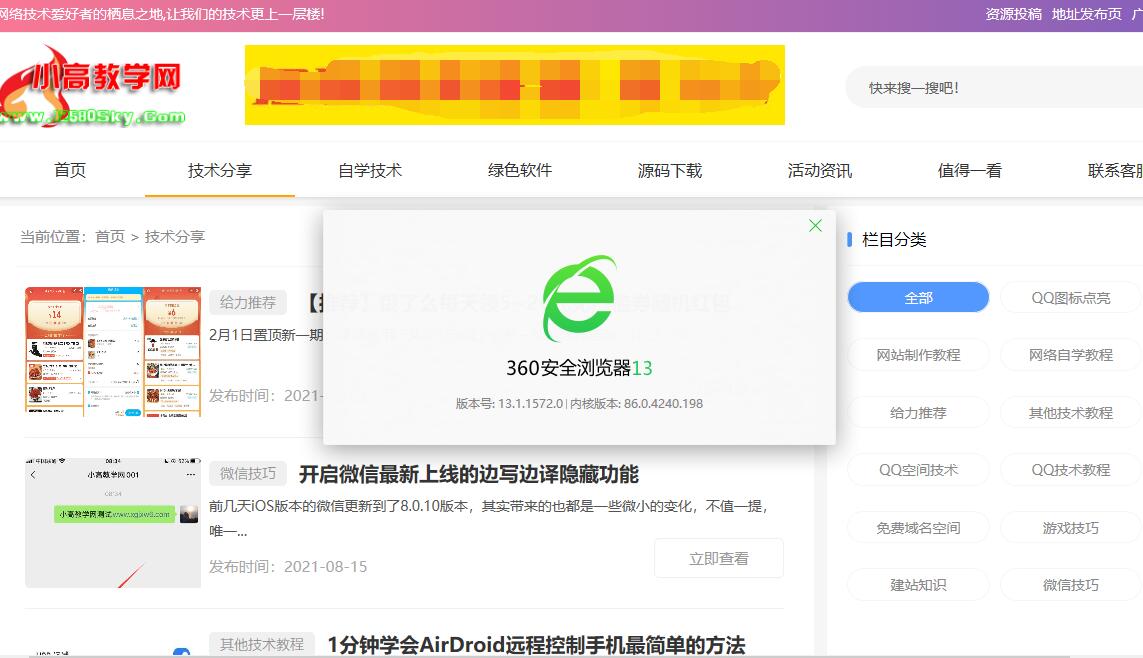Click the 小高教学网 site logo
The width and height of the screenshot is (1143, 658).
click(93, 87)
